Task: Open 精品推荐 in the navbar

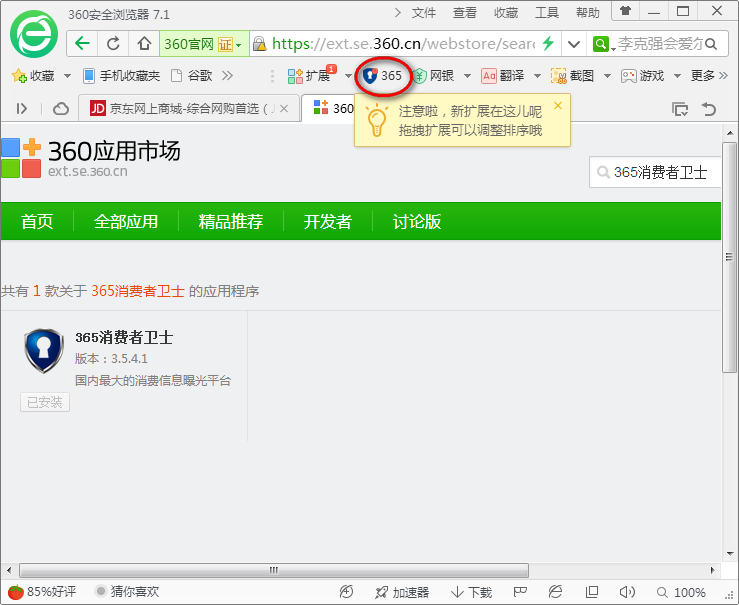Action: point(230,221)
